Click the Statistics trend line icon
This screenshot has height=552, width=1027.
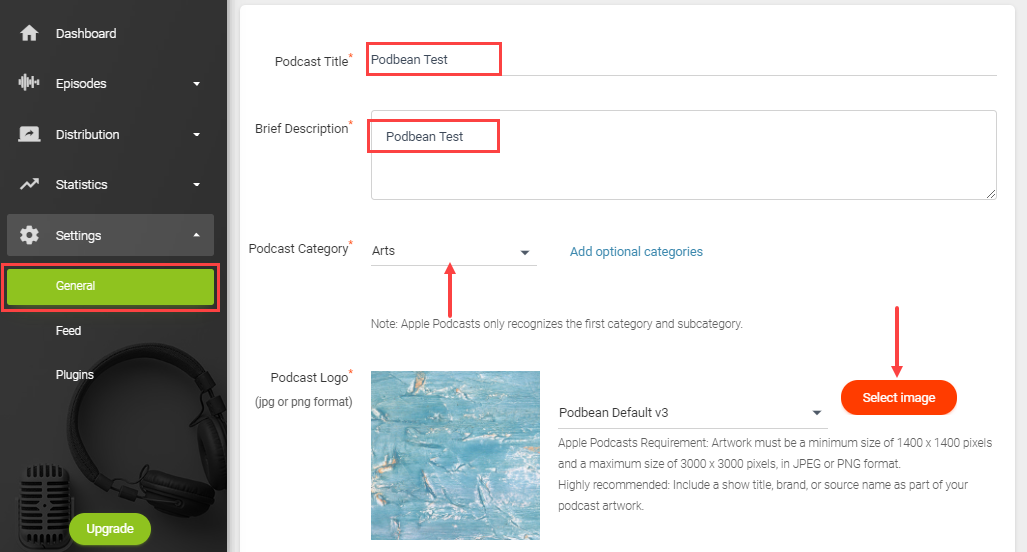(29, 184)
